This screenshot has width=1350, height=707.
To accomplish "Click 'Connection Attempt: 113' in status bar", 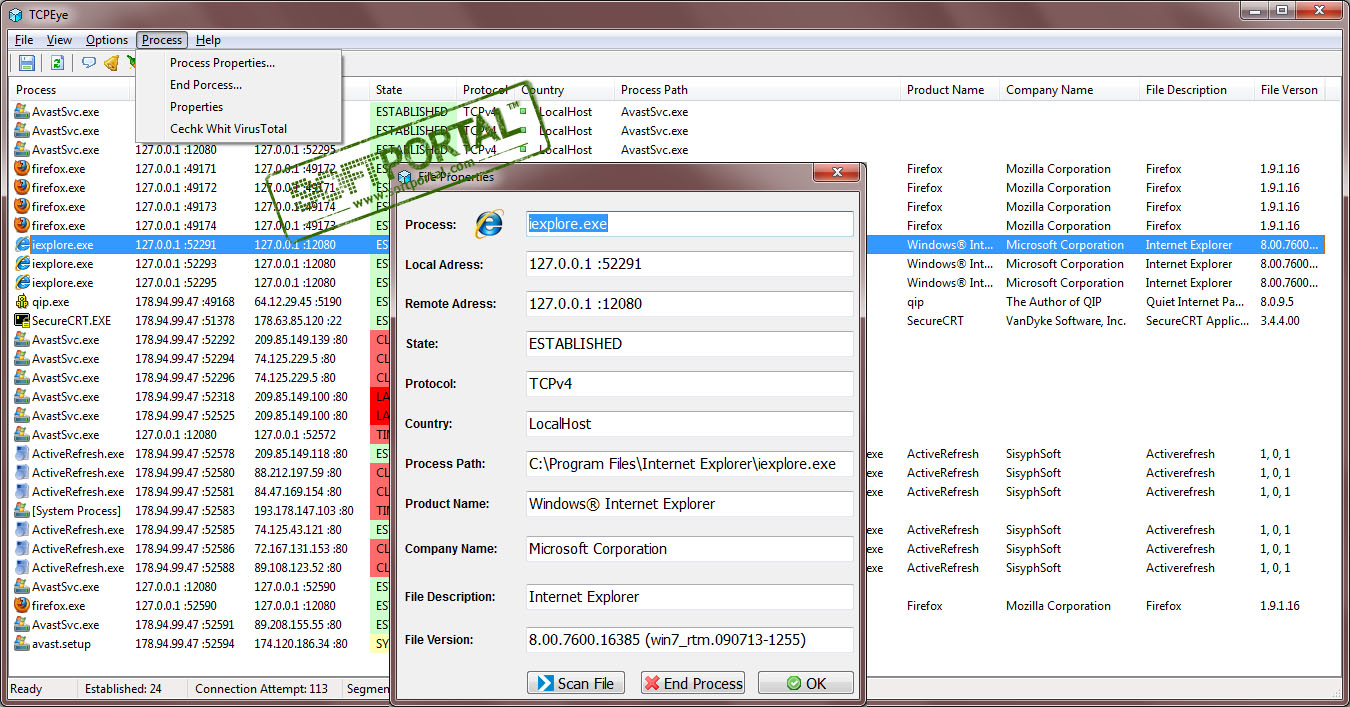I will (261, 689).
